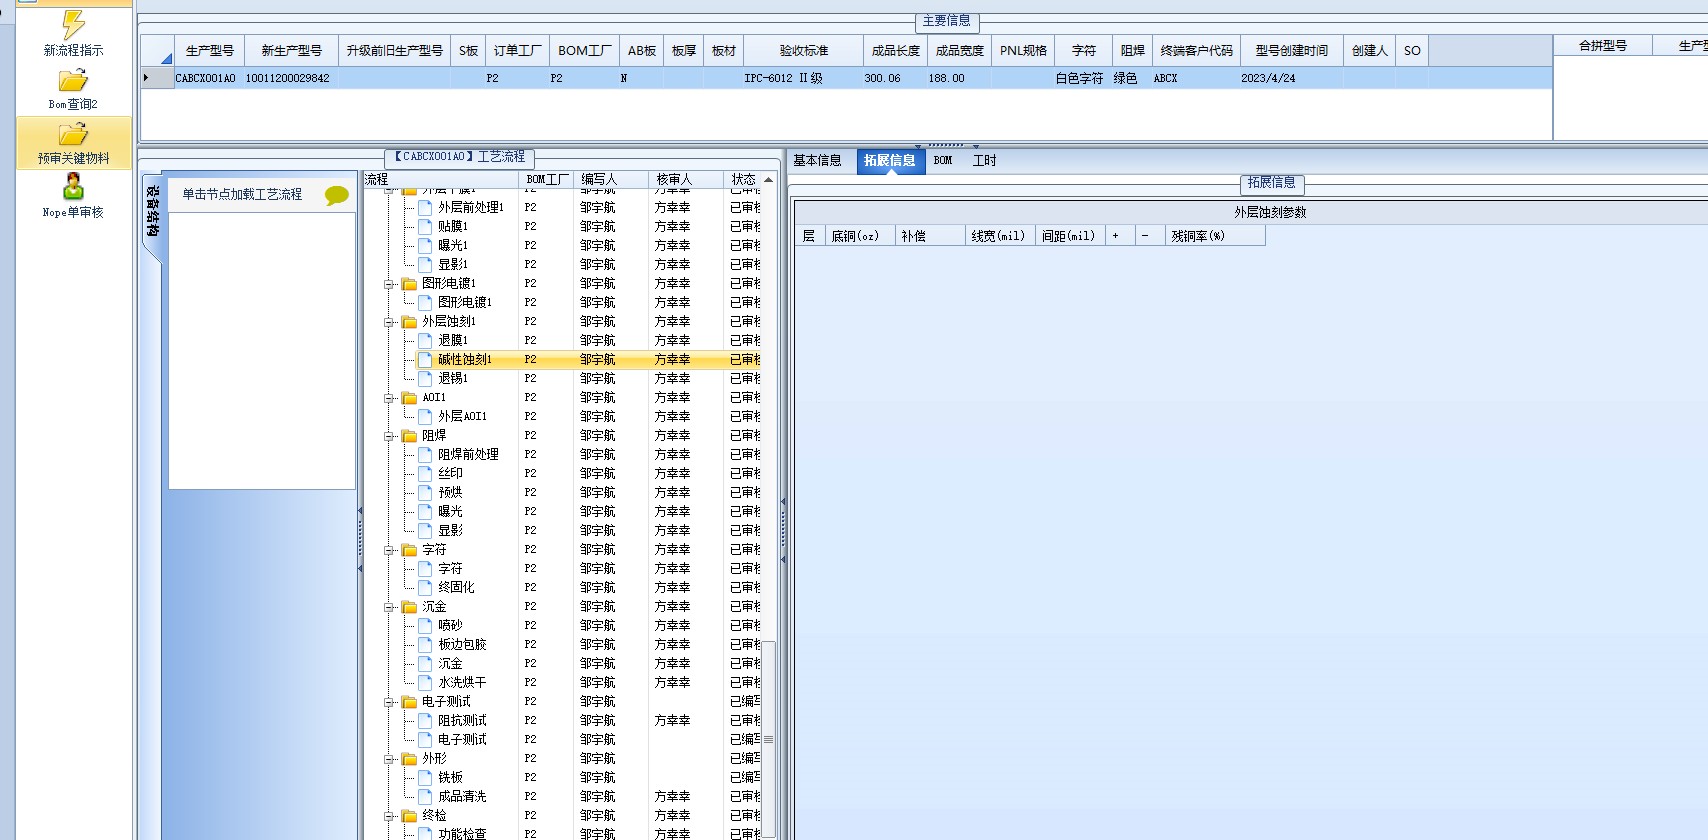The height and width of the screenshot is (840, 1708).
Task: Select the 终固化 process node
Action: click(x=456, y=588)
